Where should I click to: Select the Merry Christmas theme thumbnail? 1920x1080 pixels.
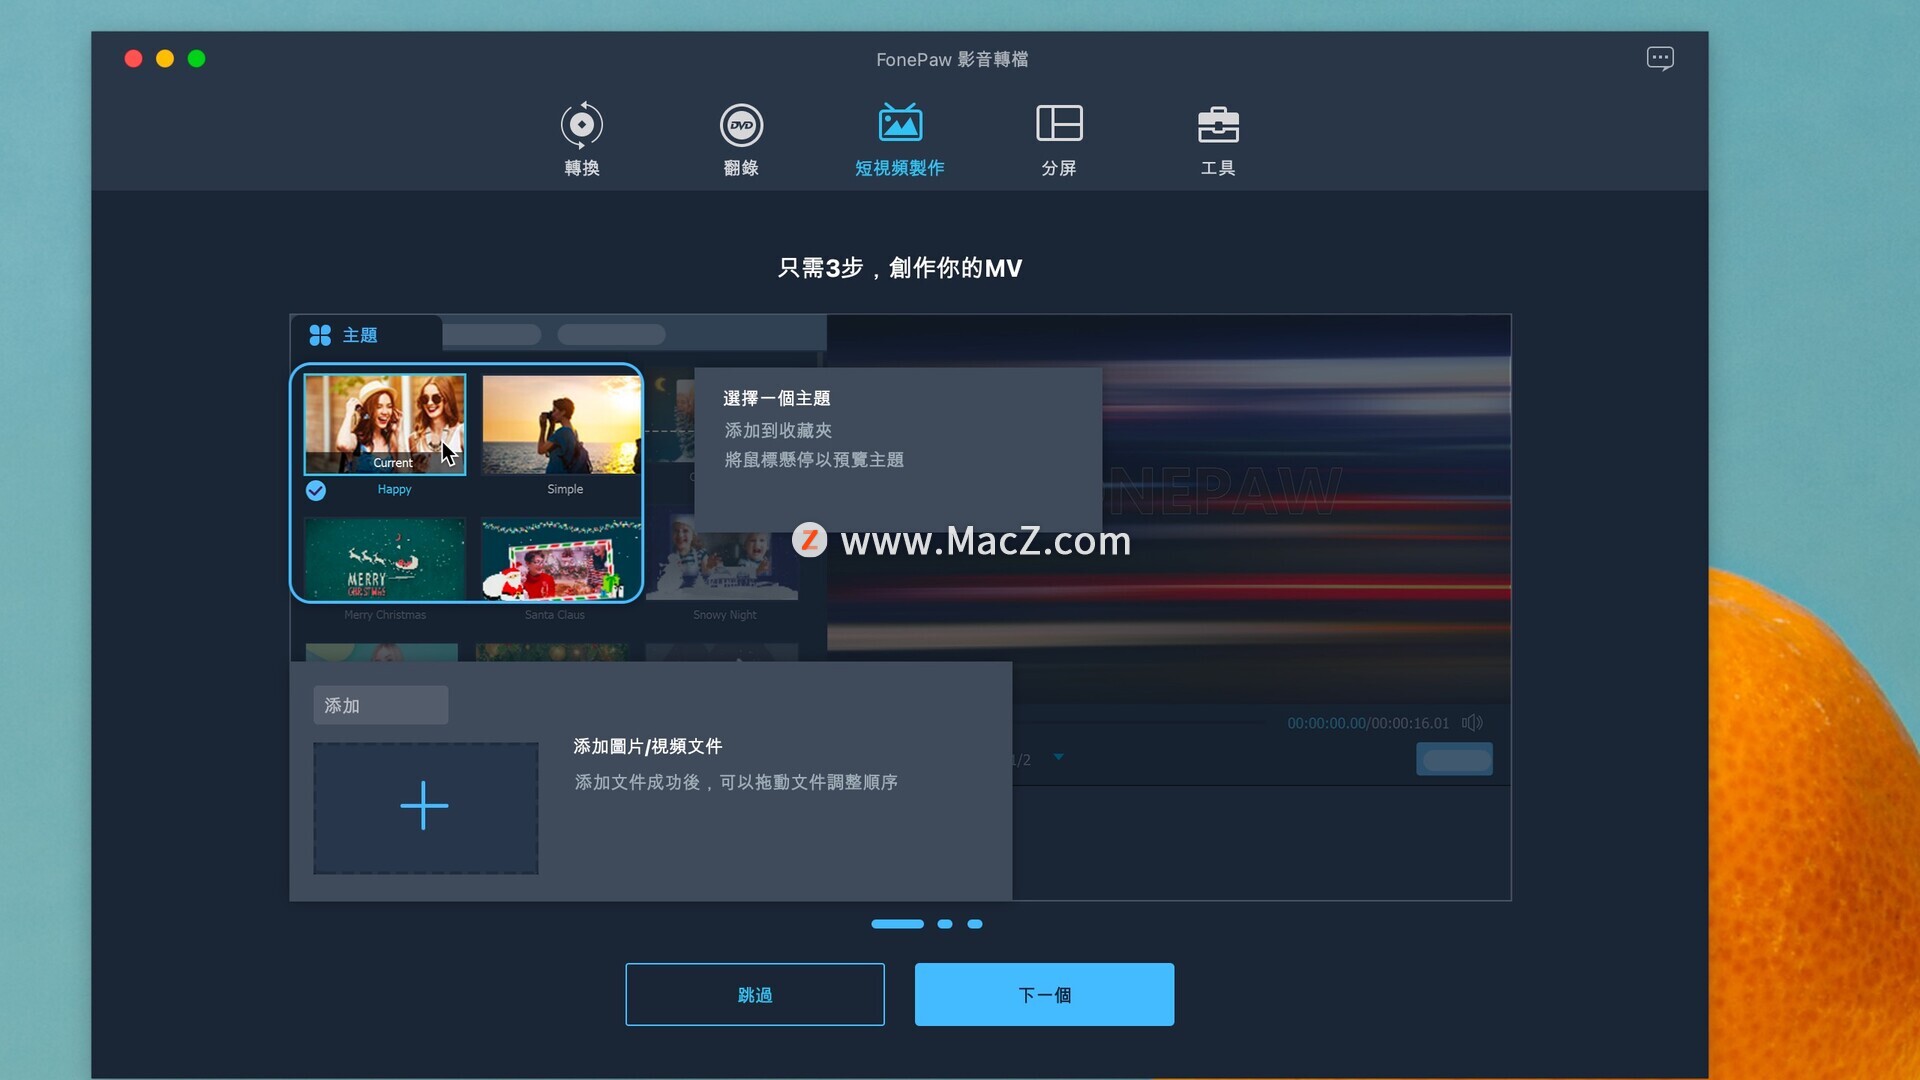point(385,558)
